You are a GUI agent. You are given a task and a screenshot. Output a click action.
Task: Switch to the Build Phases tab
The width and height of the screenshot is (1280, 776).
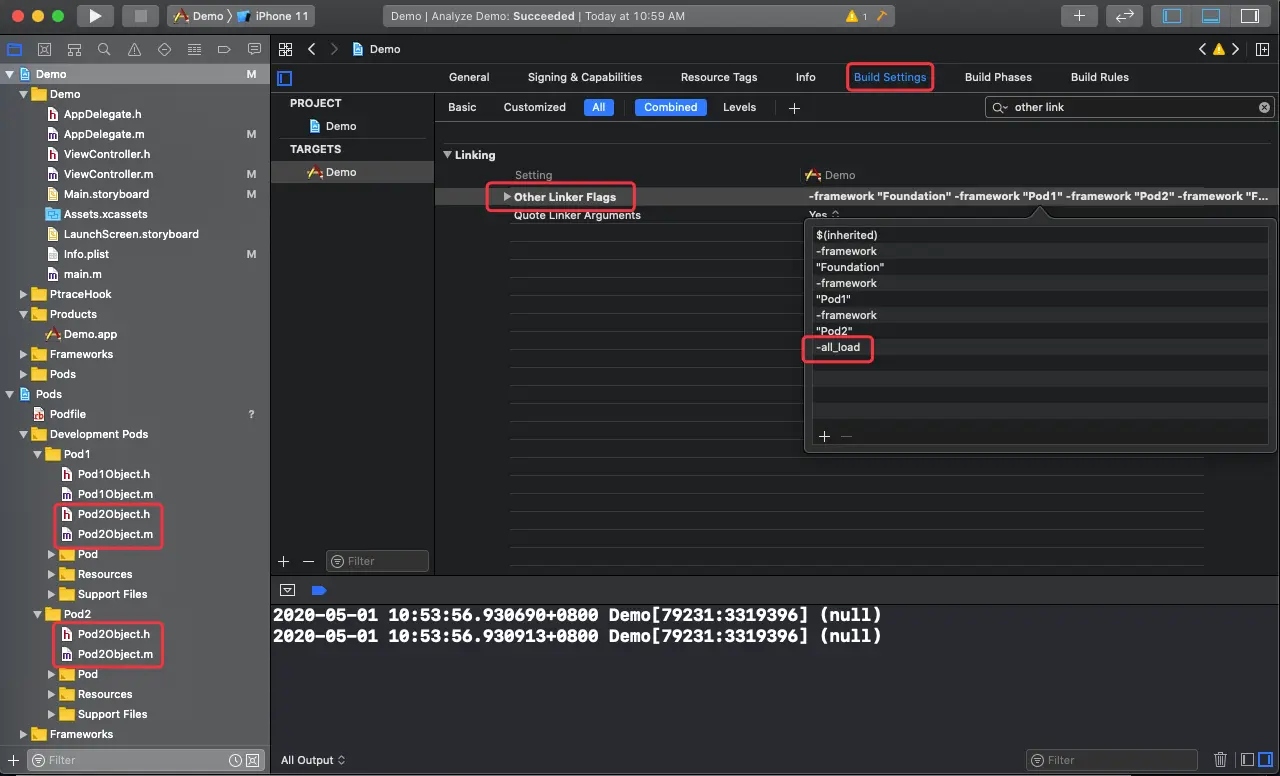(x=998, y=77)
